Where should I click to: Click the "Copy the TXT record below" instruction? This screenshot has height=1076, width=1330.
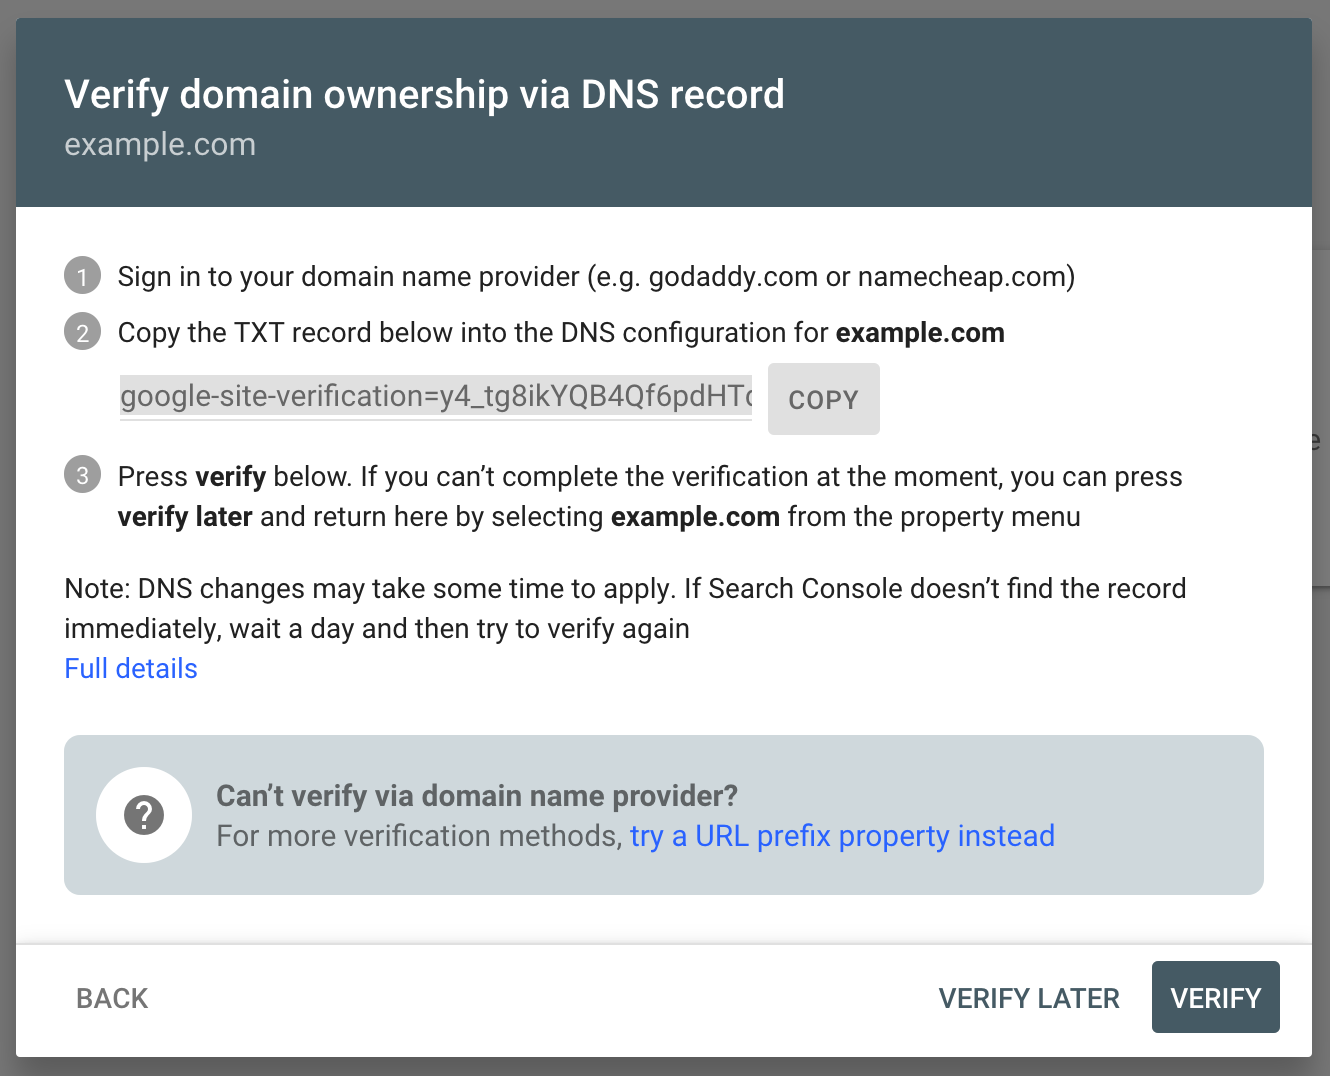(x=473, y=332)
